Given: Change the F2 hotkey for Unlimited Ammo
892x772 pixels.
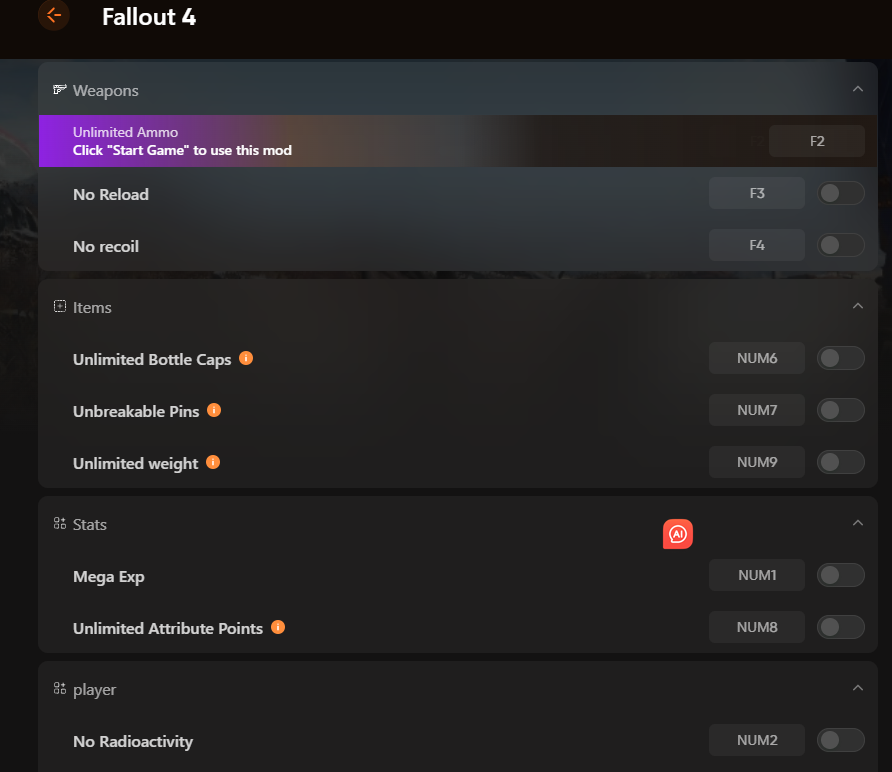Looking at the screenshot, I should click(817, 141).
